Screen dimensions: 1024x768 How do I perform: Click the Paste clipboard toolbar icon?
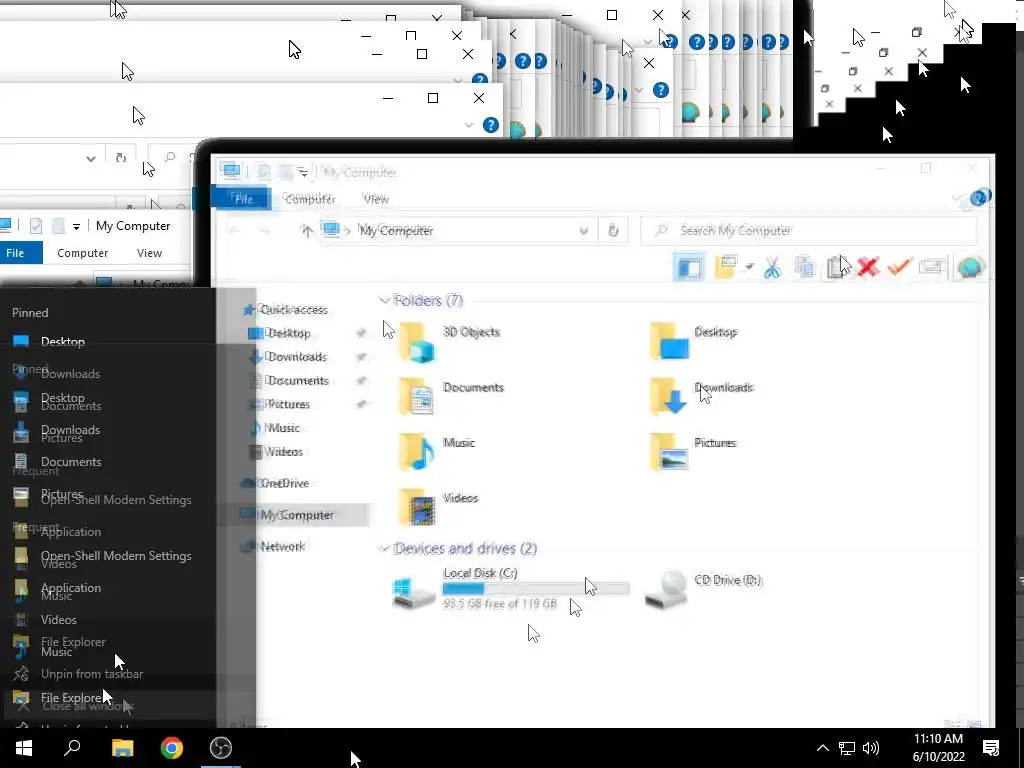(836, 267)
